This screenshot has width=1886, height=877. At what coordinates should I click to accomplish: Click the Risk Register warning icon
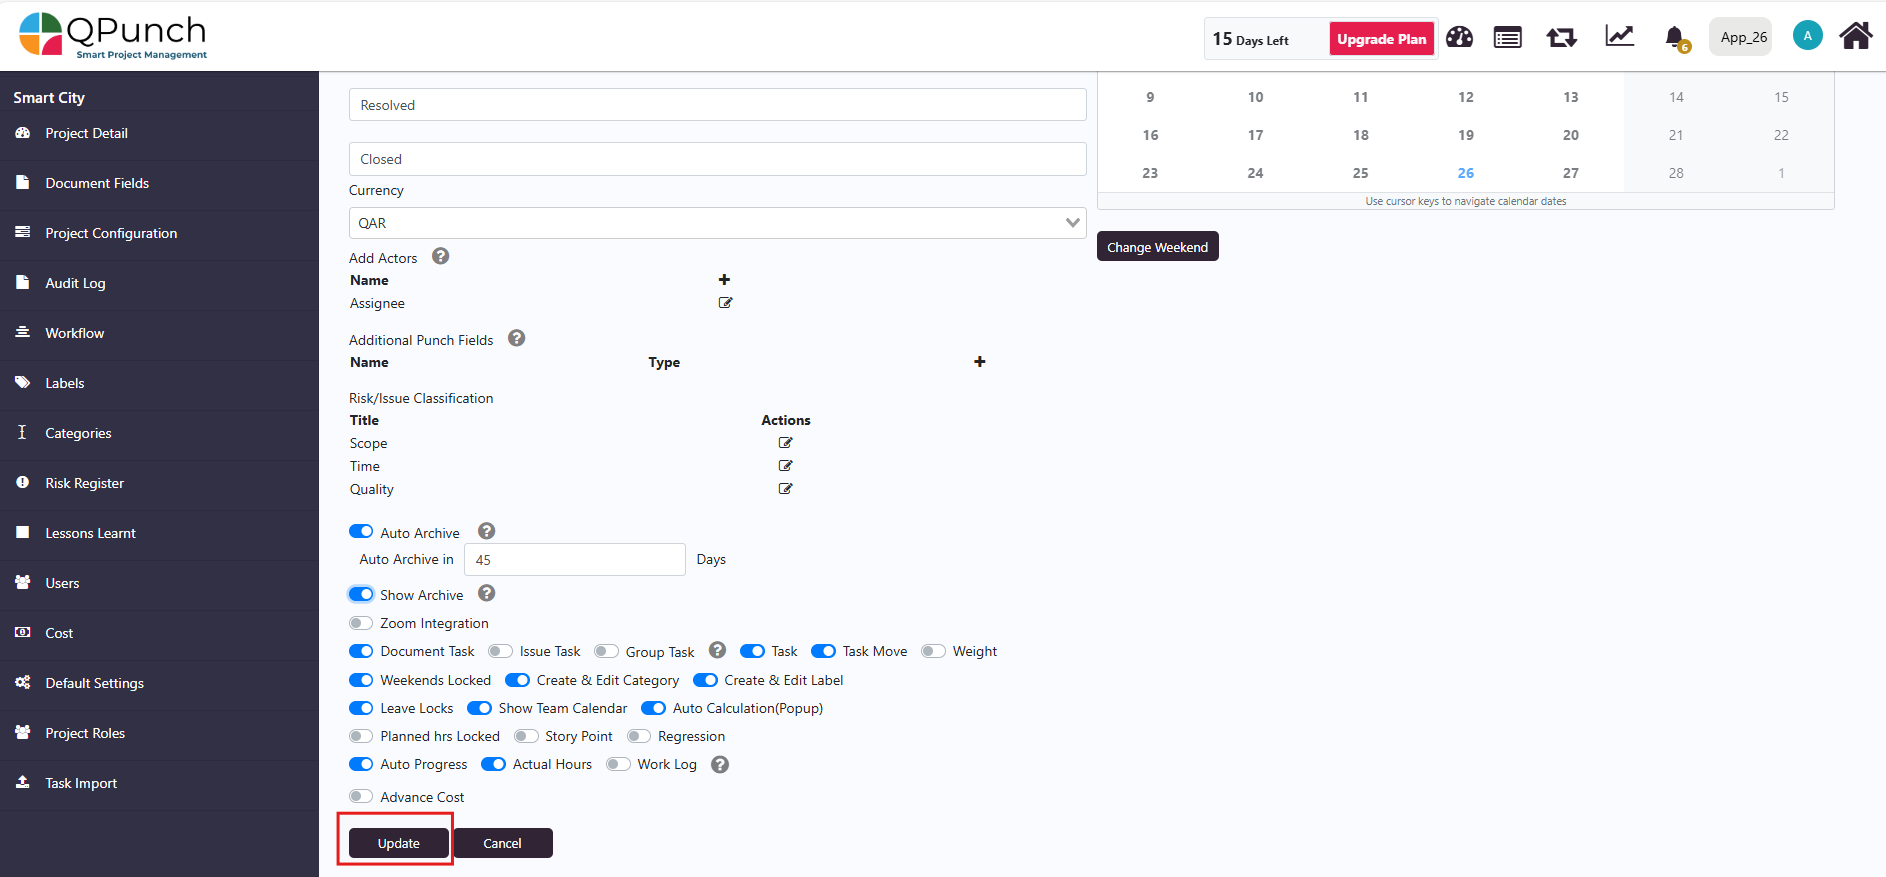[23, 483]
